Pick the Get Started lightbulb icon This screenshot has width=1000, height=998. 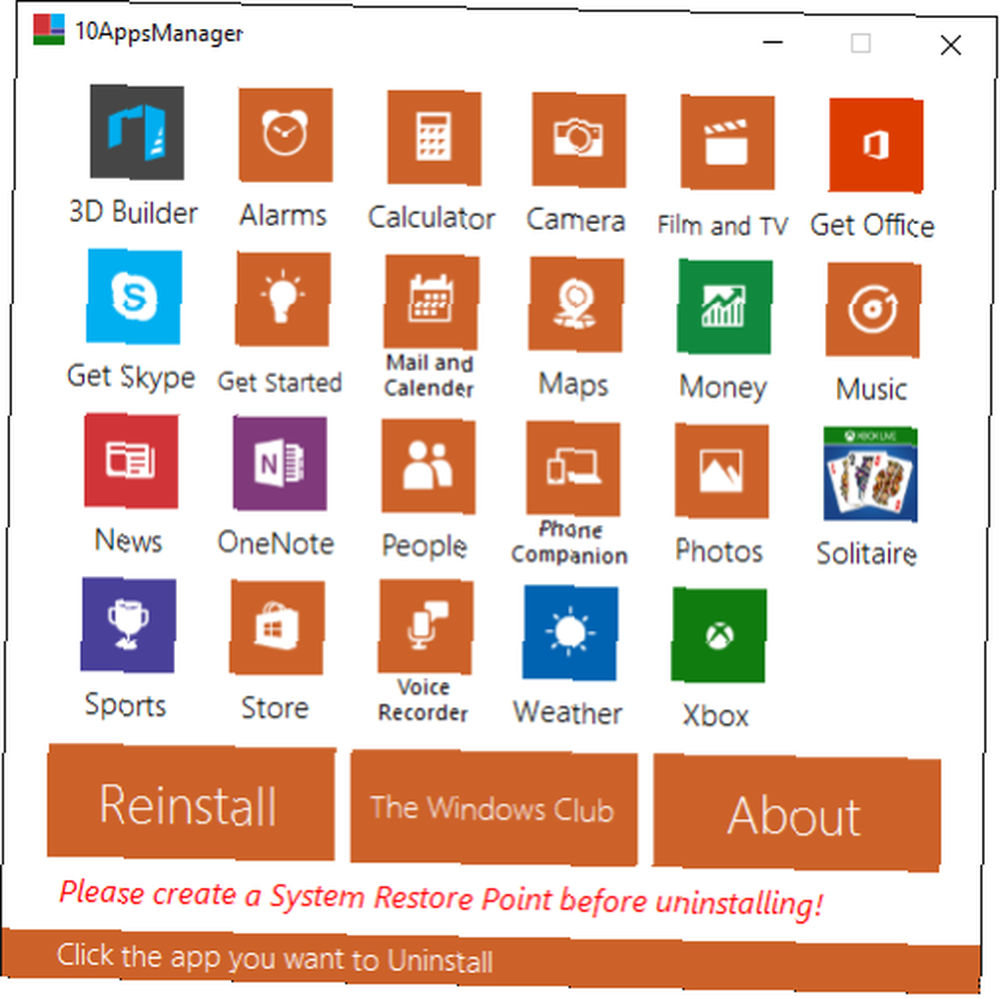(x=283, y=299)
